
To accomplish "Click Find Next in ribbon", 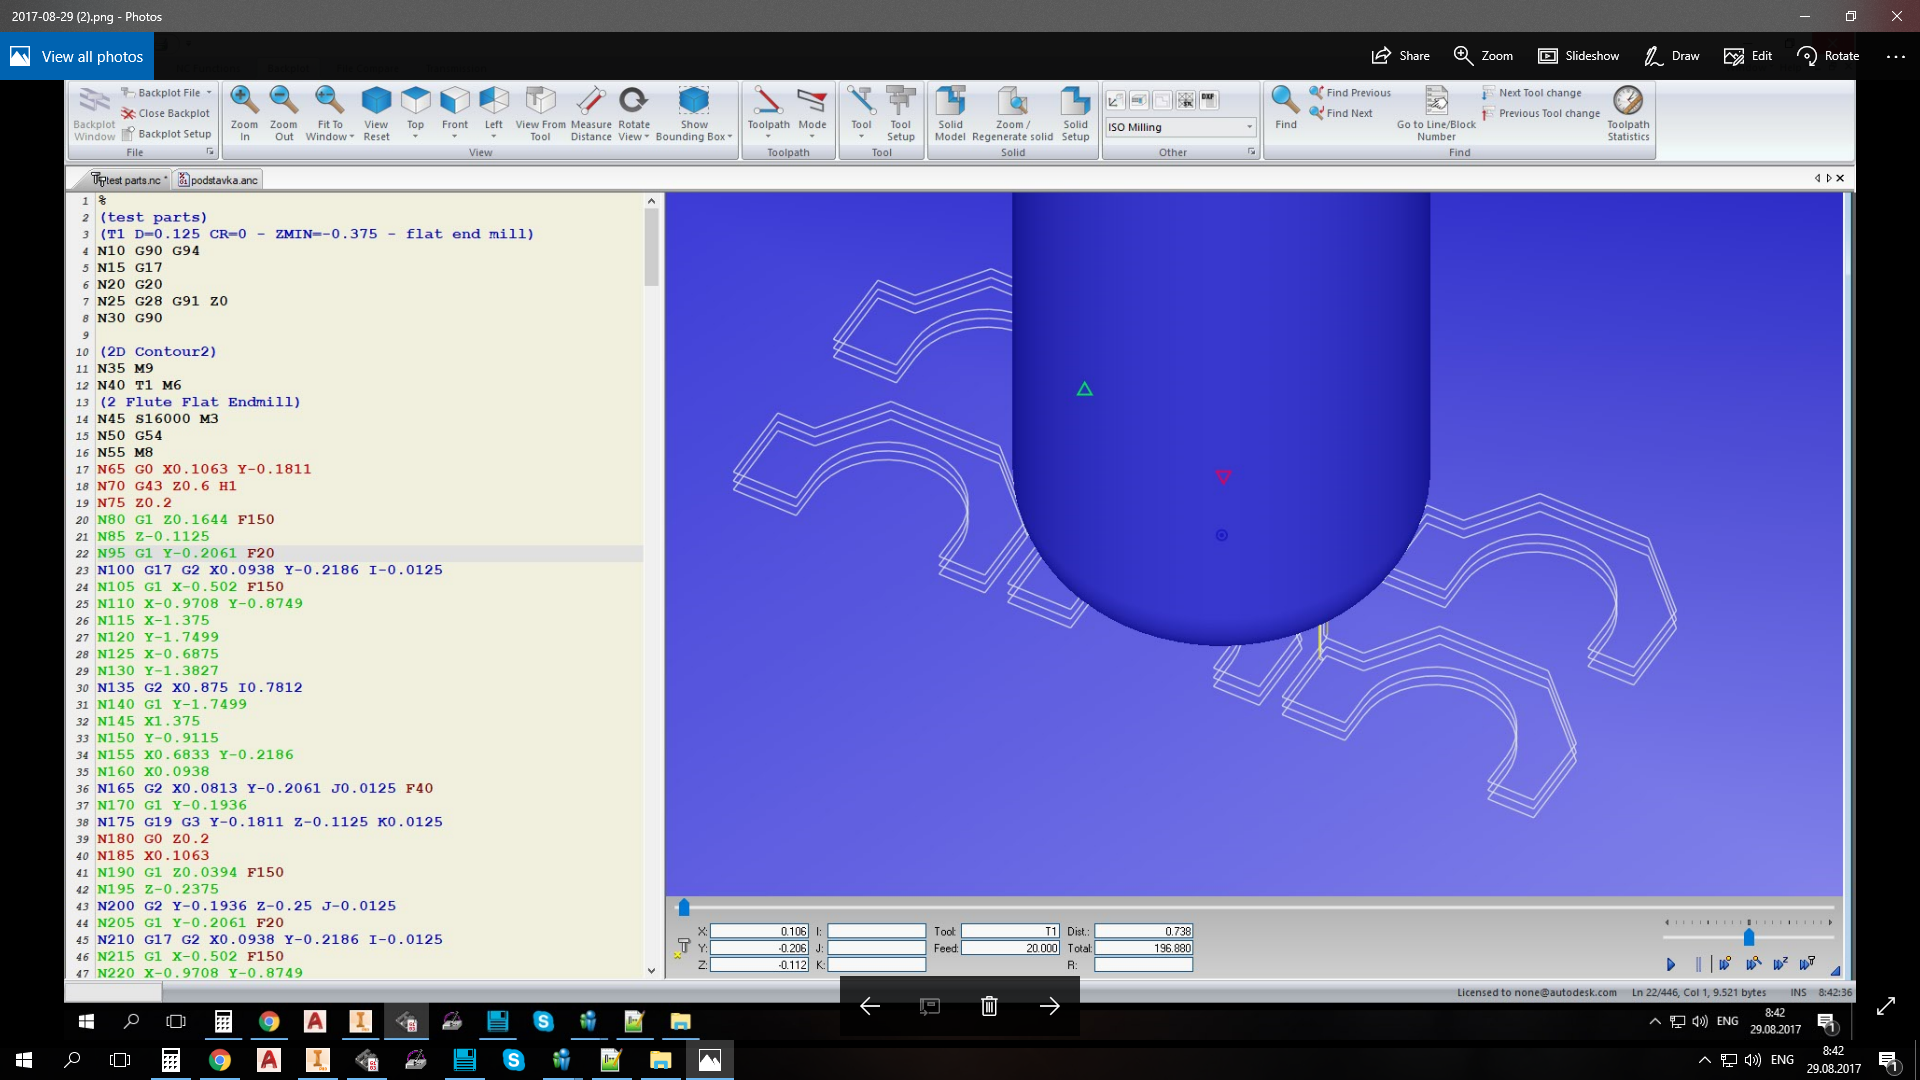I will pos(1341,113).
